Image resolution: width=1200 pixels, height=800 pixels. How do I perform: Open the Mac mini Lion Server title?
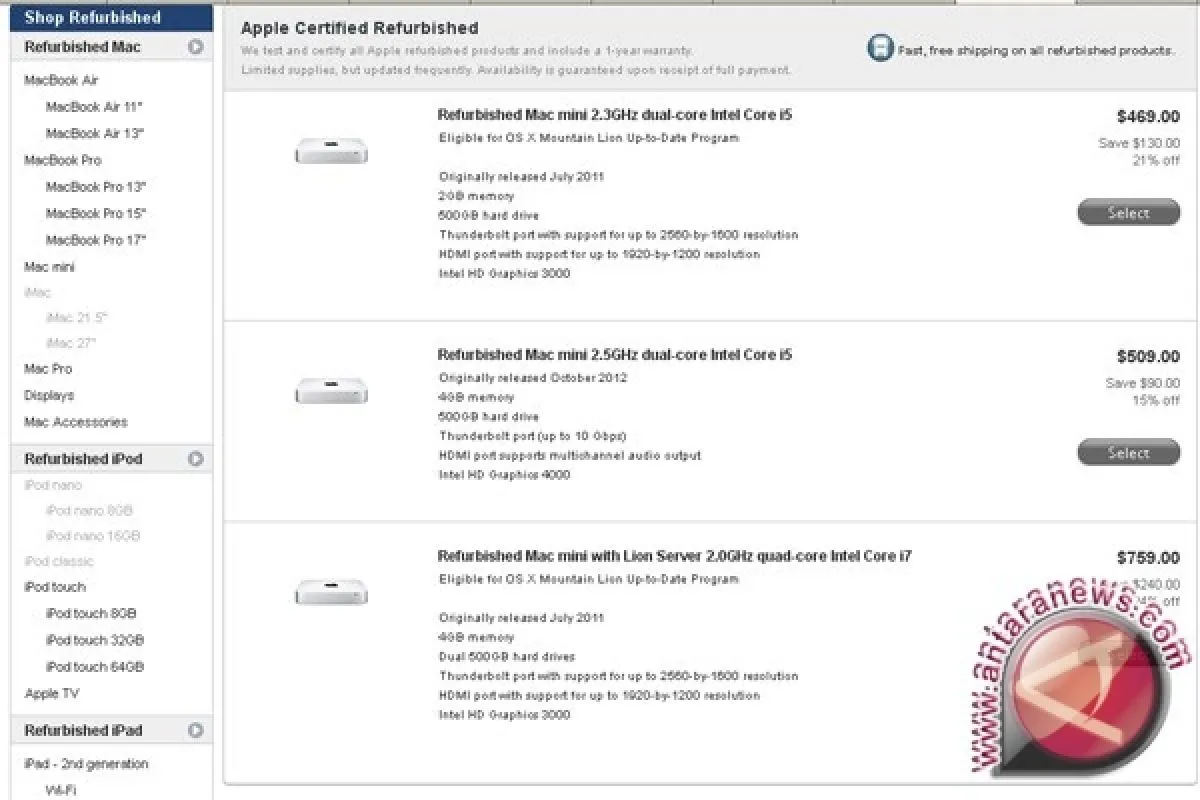675,556
